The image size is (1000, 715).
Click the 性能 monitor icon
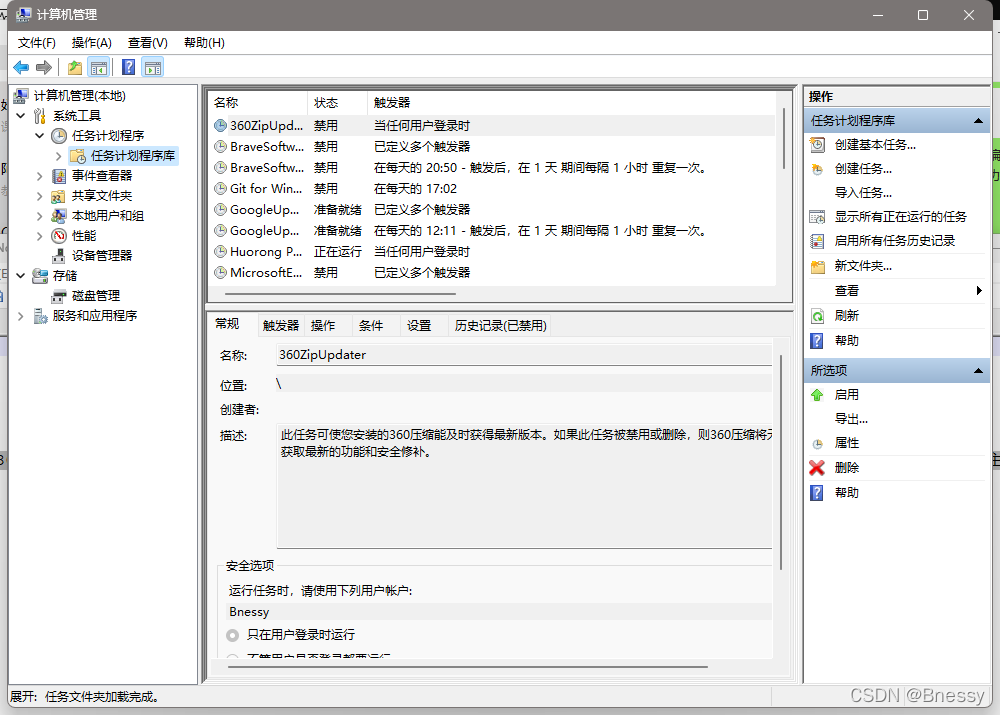point(59,236)
